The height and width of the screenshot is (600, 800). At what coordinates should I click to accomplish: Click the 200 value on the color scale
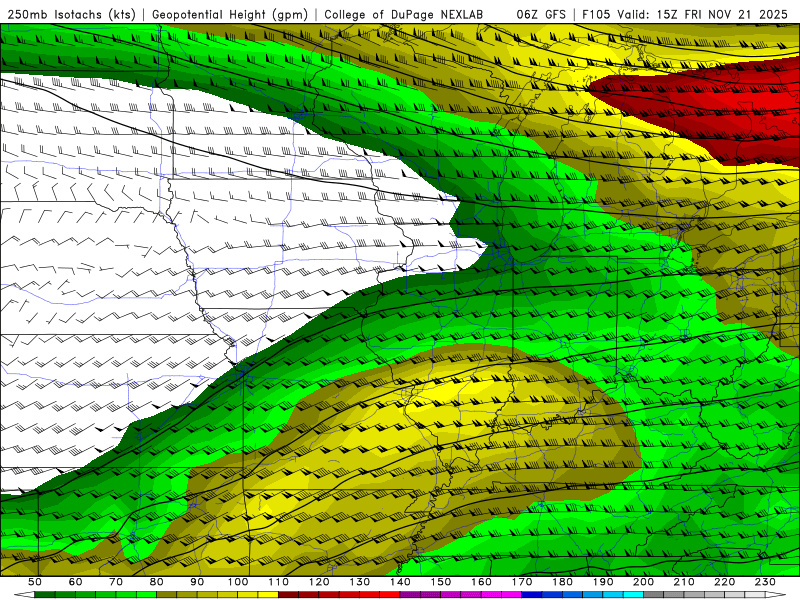[643, 582]
